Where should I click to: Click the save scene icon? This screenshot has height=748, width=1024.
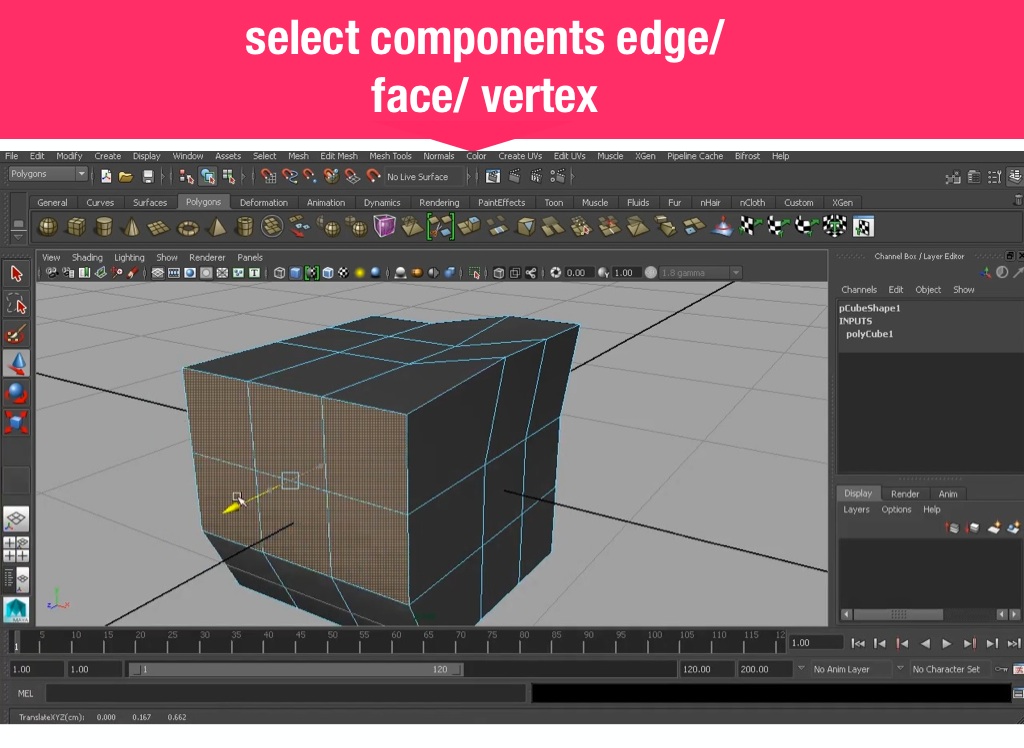[x=148, y=177]
